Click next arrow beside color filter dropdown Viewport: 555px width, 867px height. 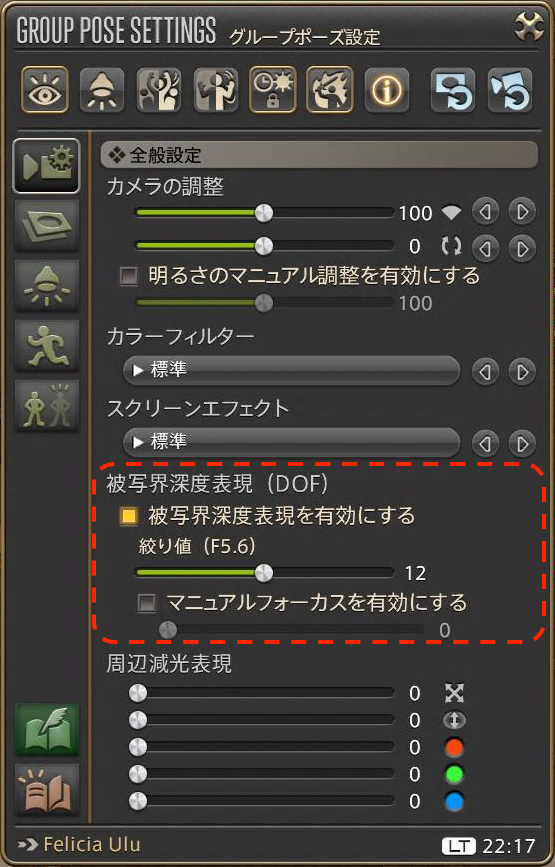click(x=522, y=372)
